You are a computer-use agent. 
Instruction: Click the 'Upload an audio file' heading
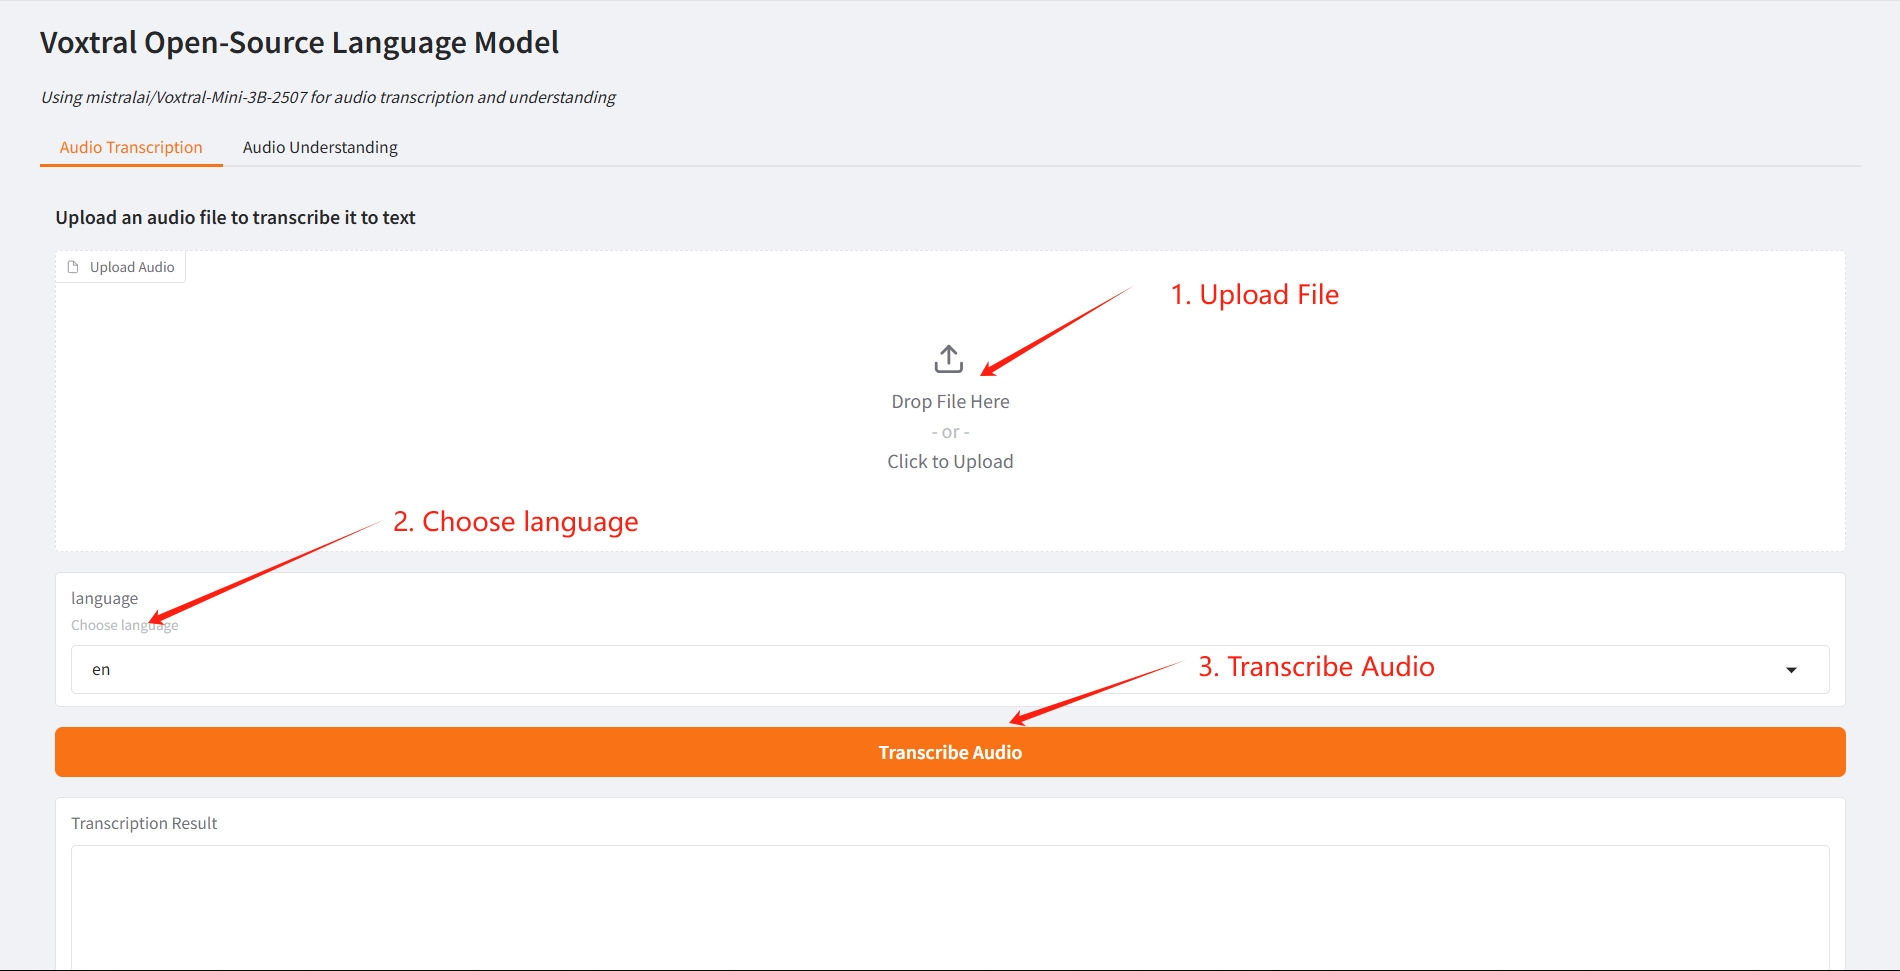tap(235, 218)
